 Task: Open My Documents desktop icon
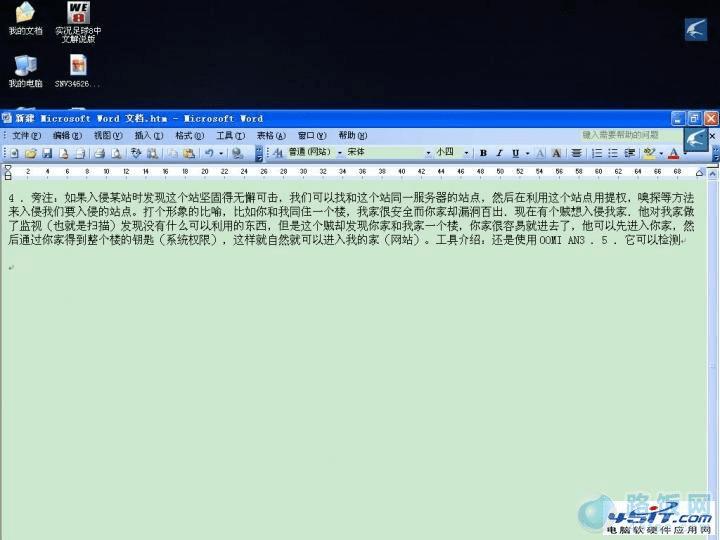(x=25, y=19)
